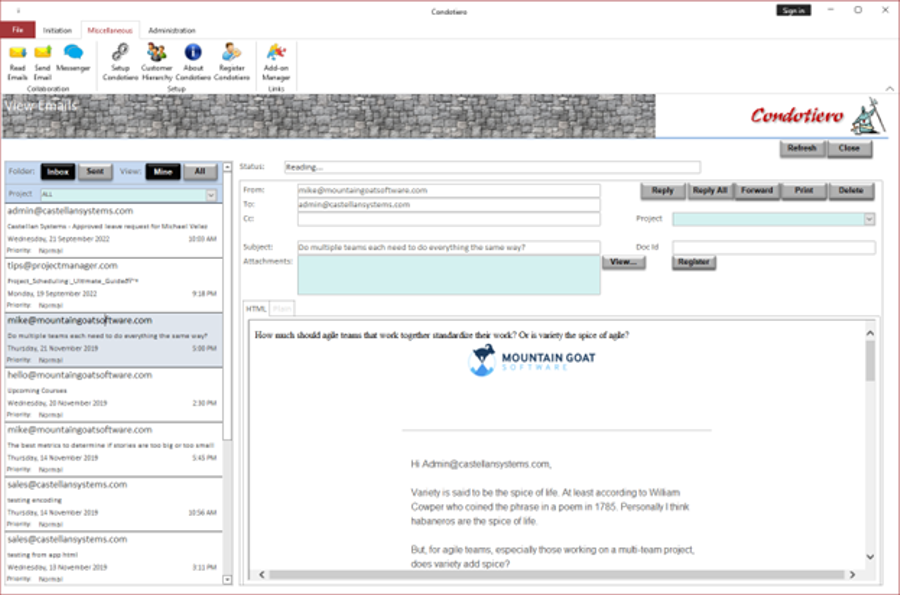Click the email list vertical scrollbar thumb

tap(228, 306)
